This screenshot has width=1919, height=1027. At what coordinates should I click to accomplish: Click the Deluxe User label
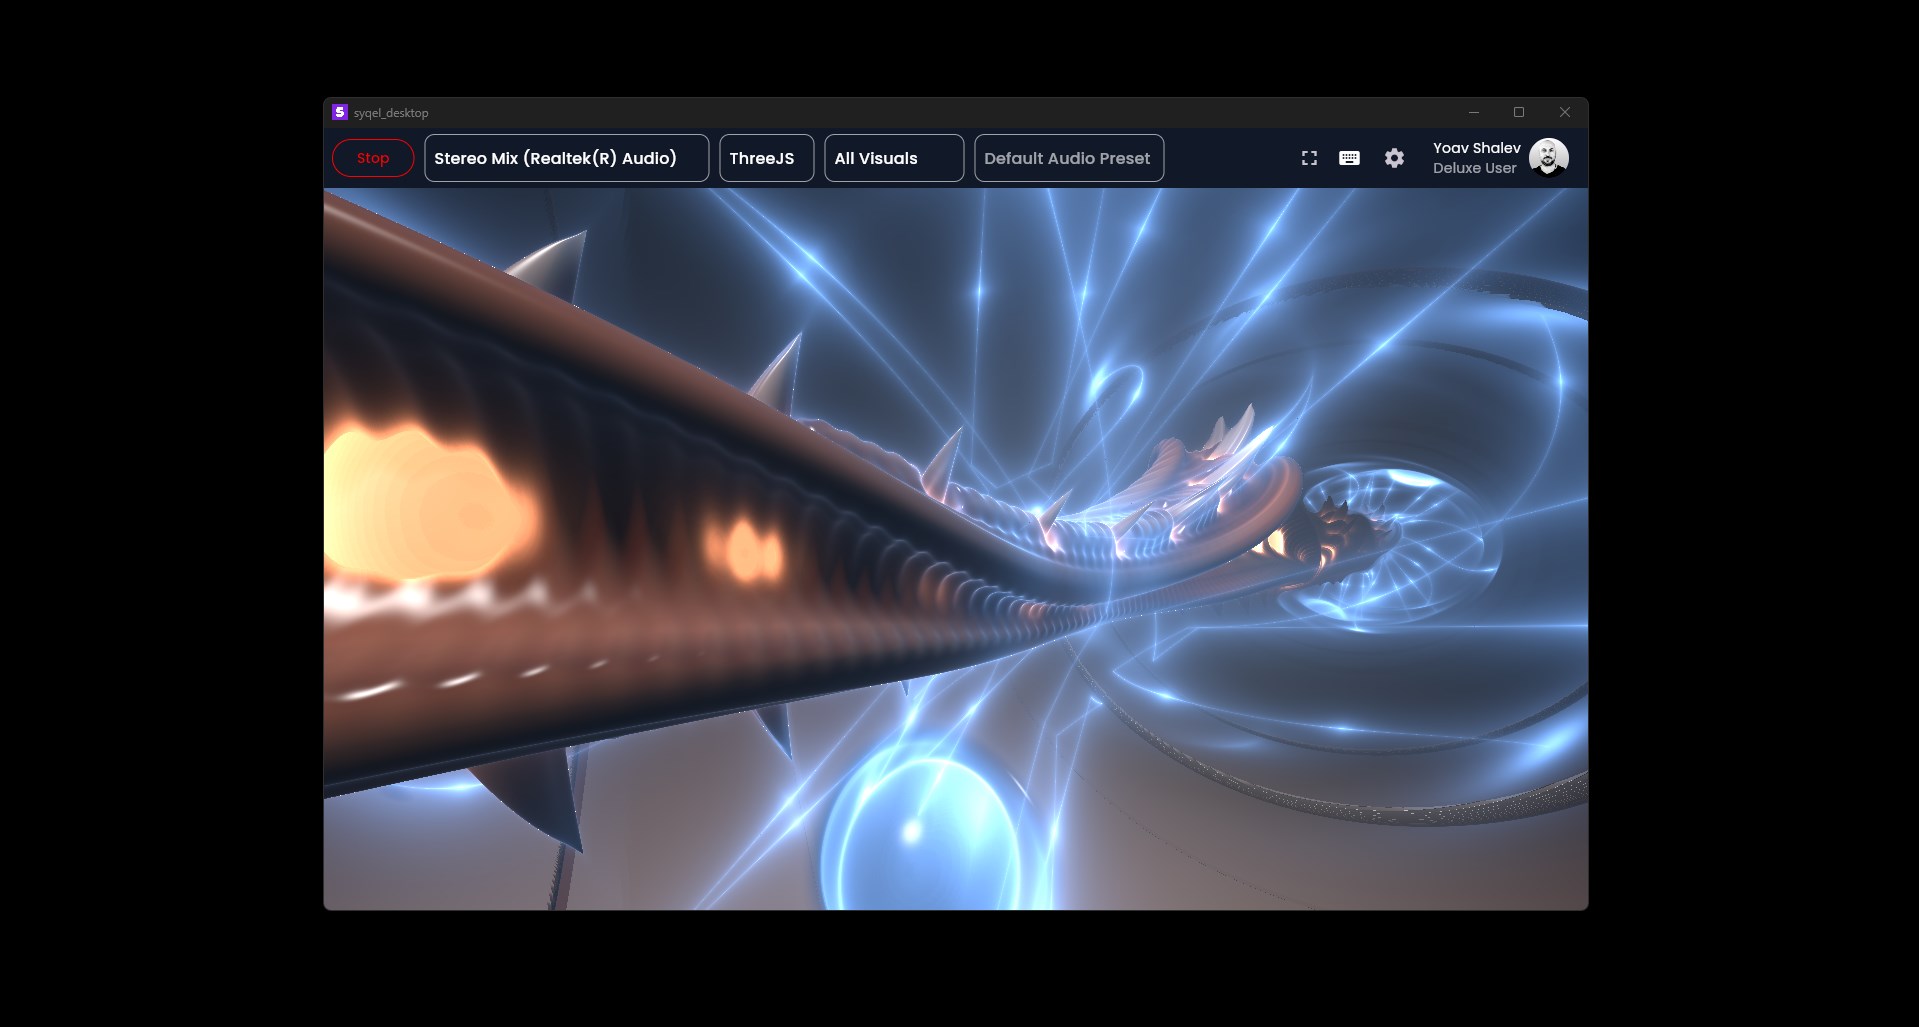[x=1473, y=167]
